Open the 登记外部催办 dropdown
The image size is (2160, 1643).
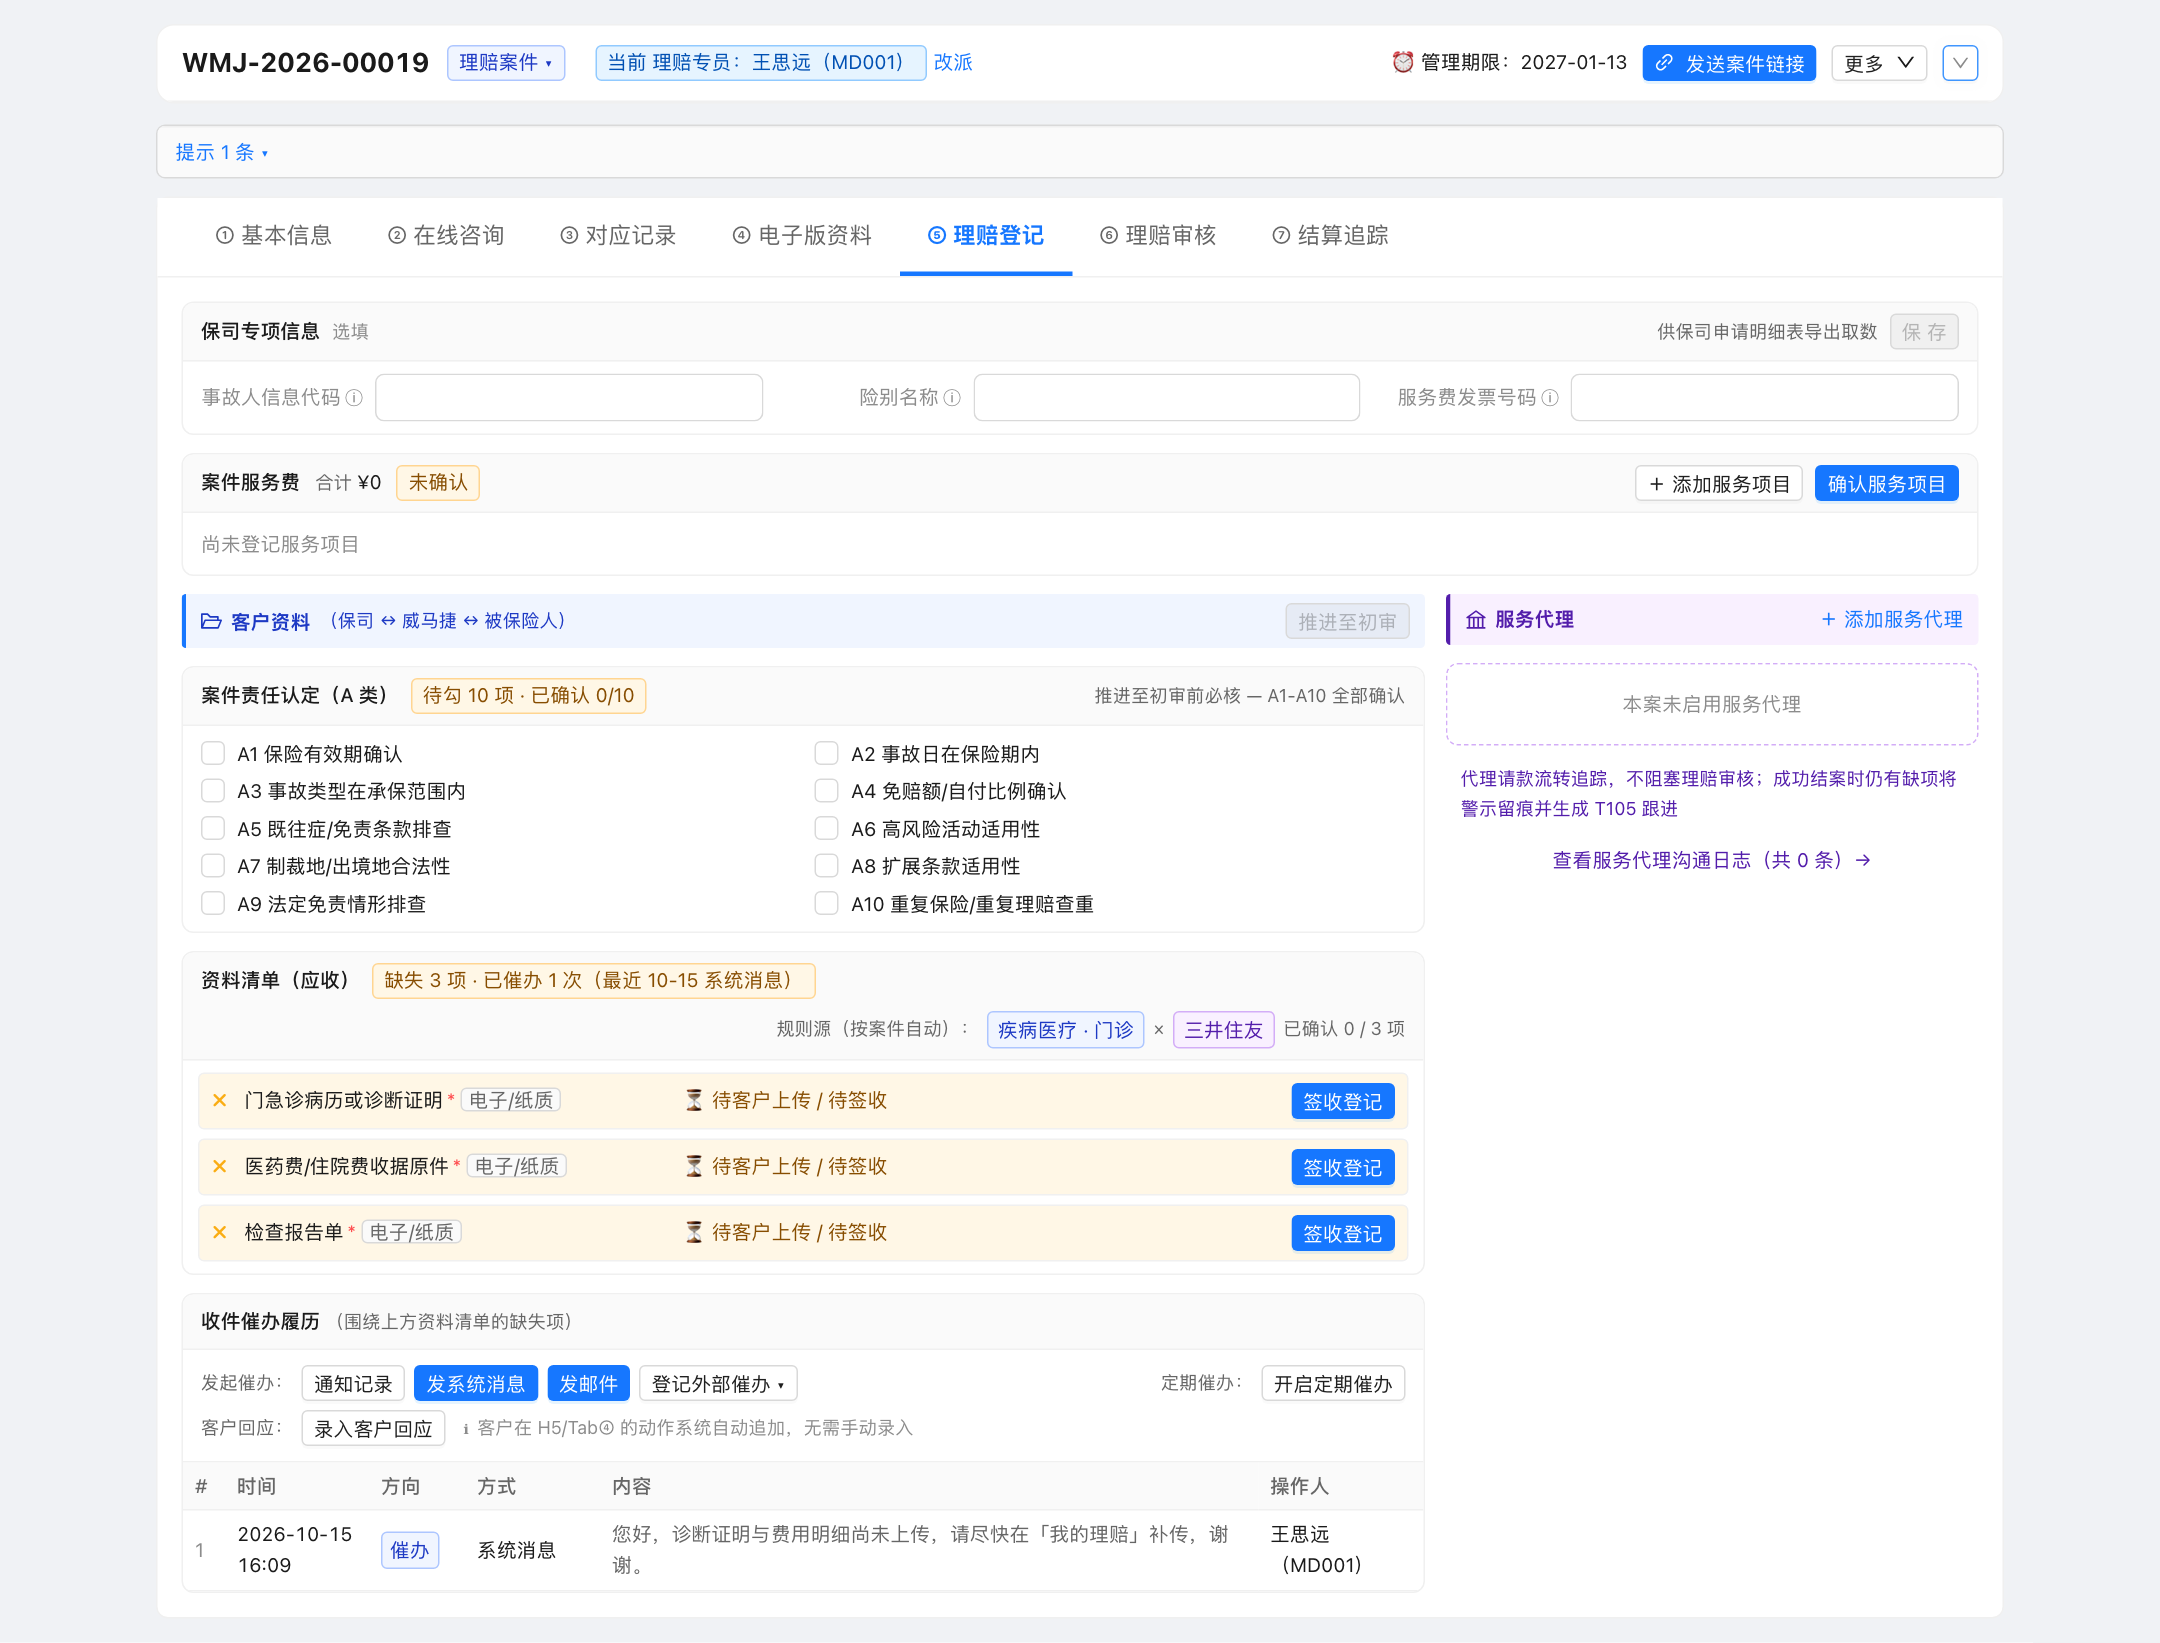[x=718, y=1384]
